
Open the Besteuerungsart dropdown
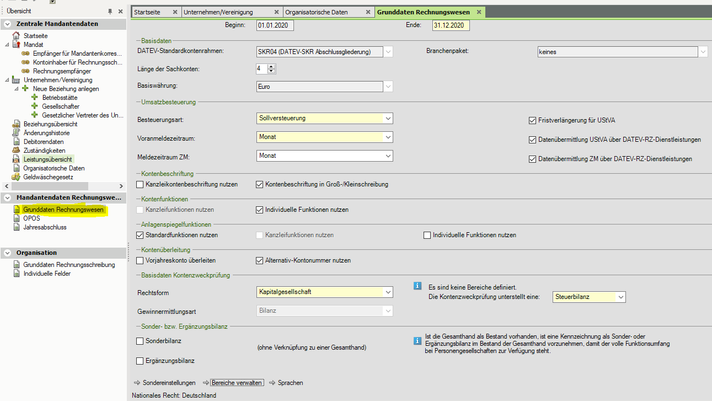point(388,119)
